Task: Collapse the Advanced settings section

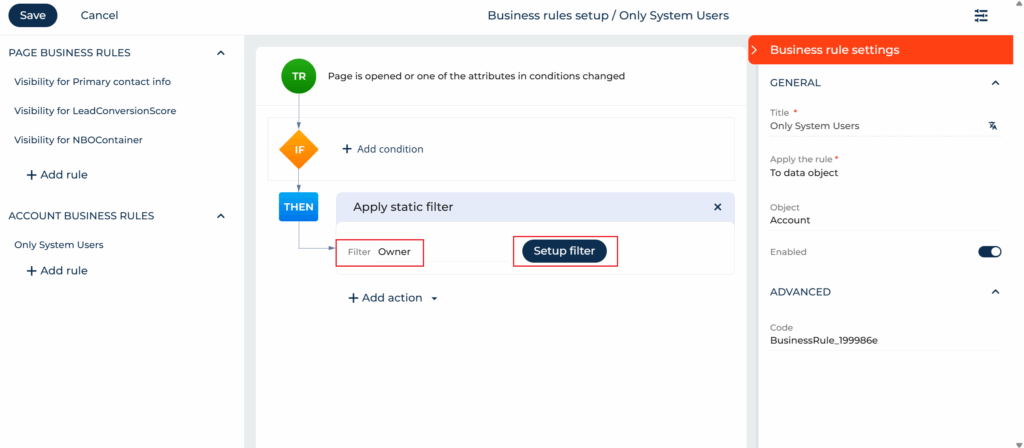Action: coord(994,292)
